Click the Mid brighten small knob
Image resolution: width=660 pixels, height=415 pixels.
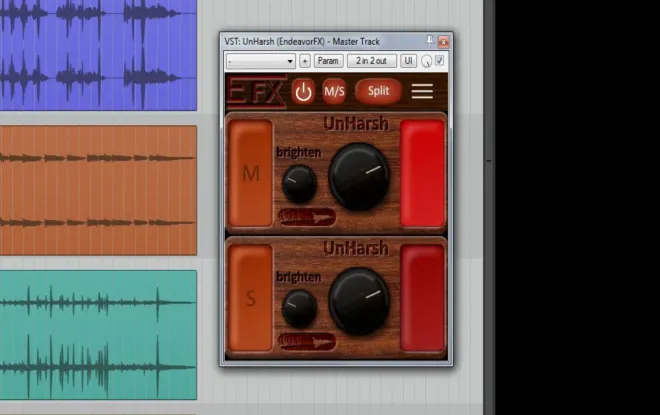tap(299, 184)
